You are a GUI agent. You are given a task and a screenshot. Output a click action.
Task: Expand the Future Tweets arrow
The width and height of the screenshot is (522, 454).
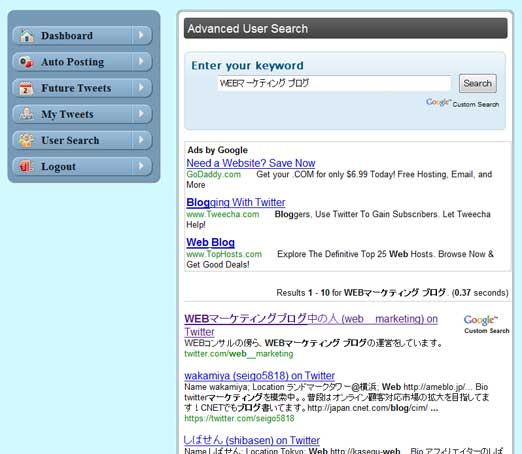pos(141,87)
